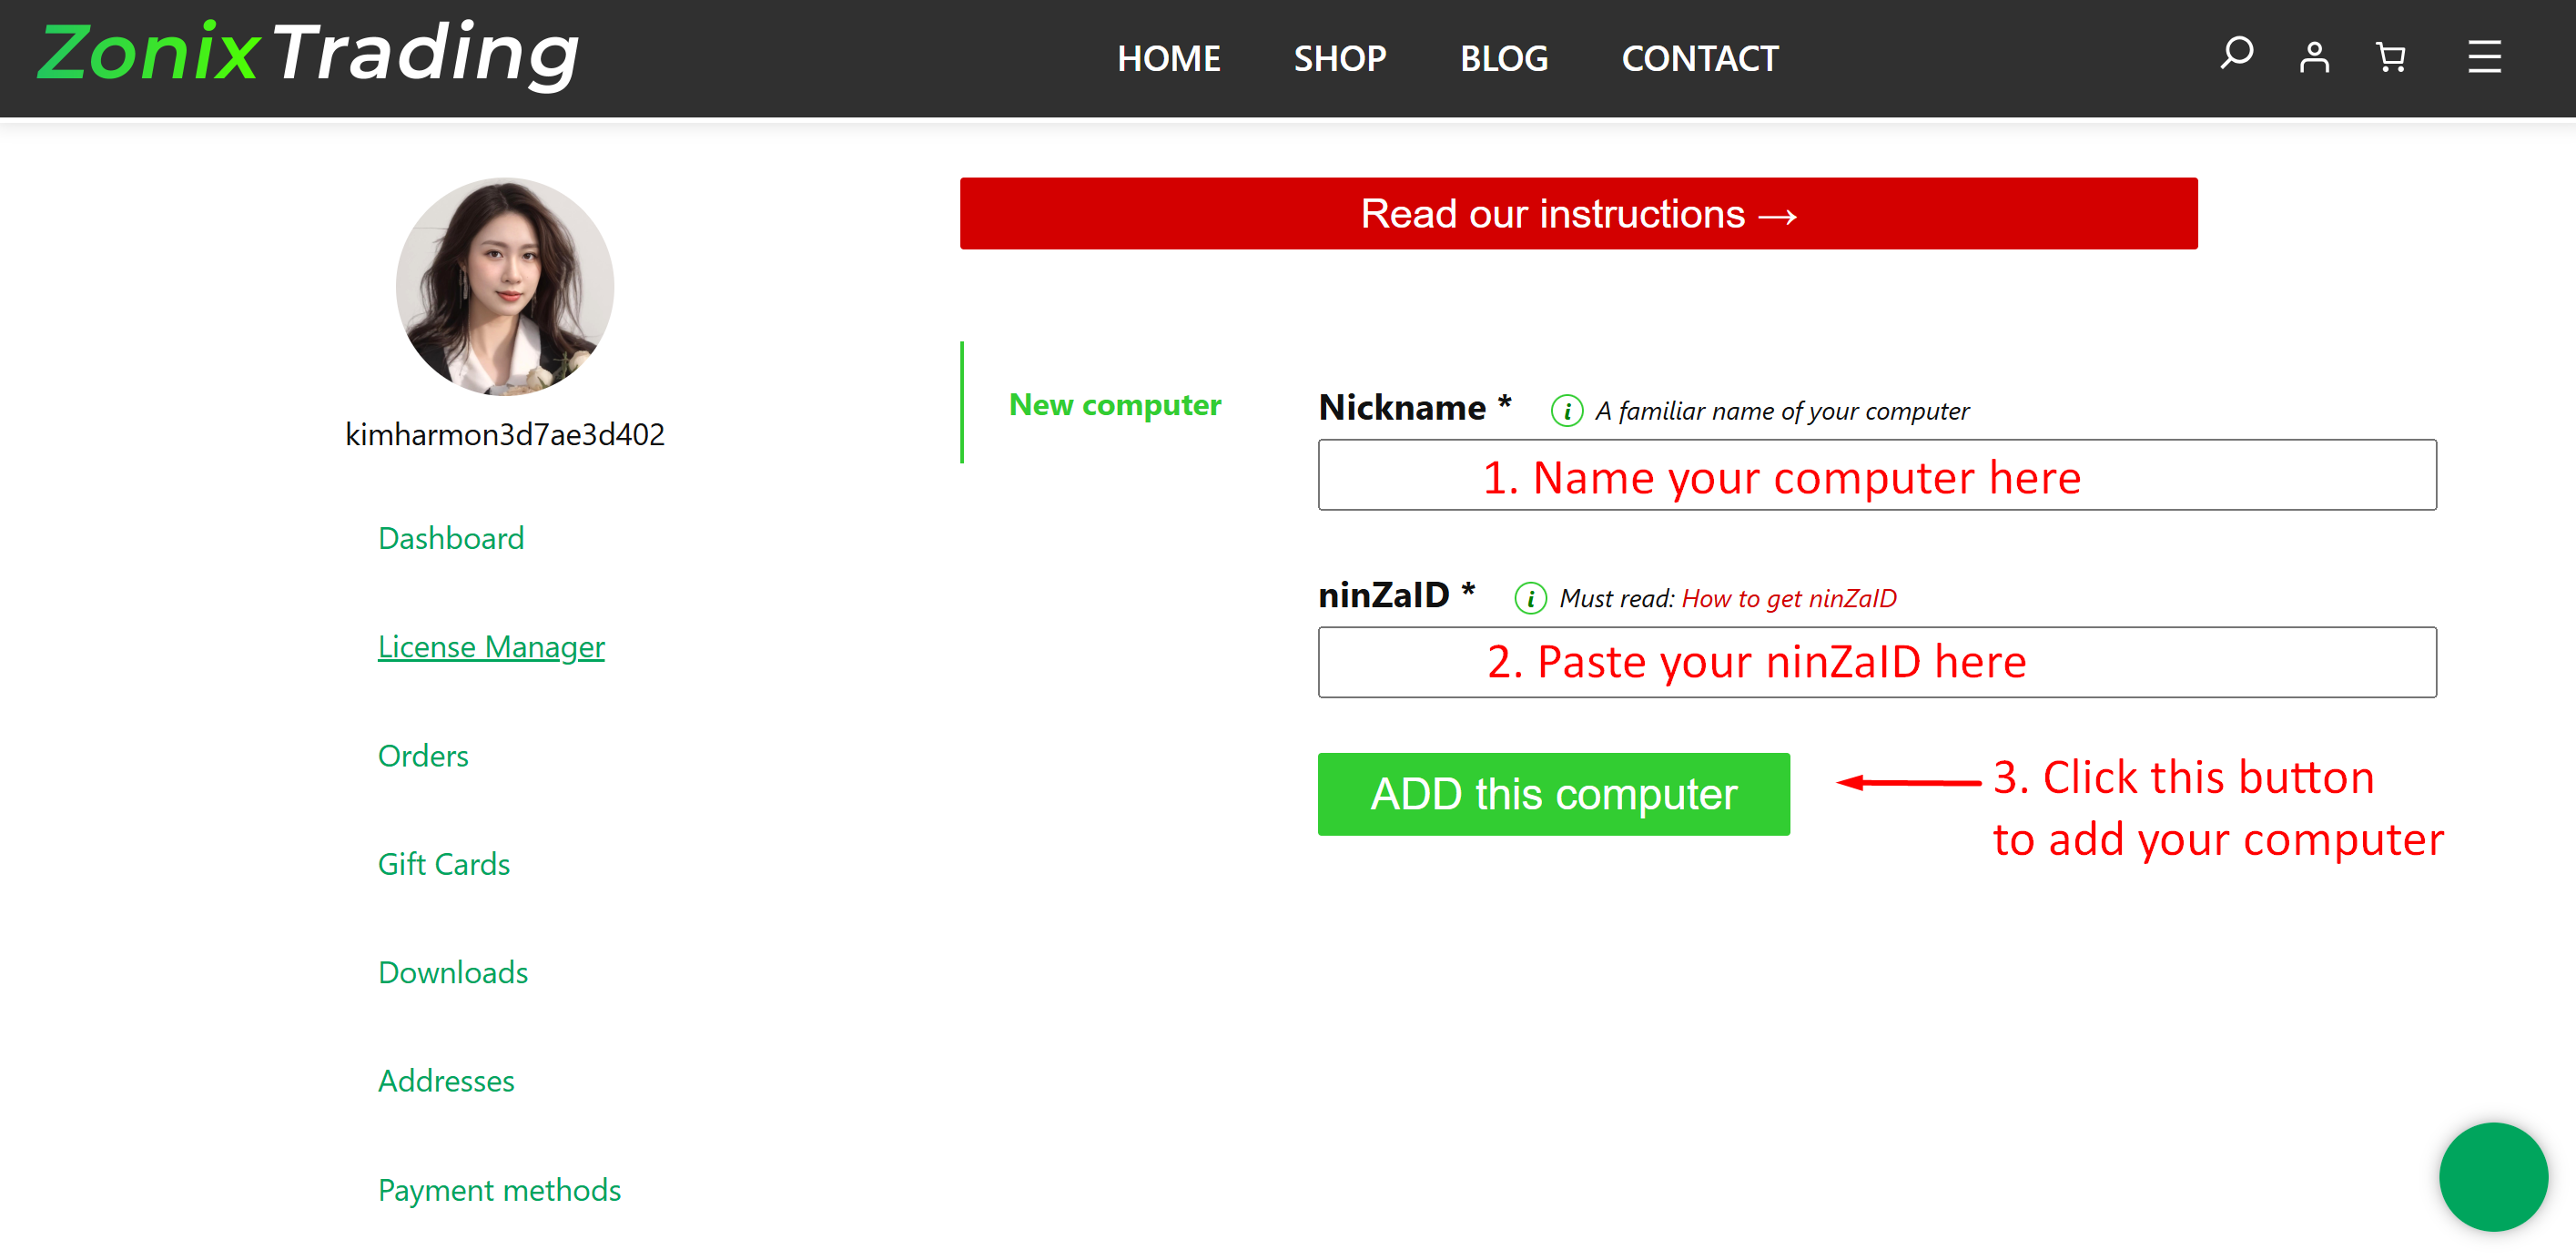Screen dimensions: 2576x1260
Task: Open the CONTACT menu item
Action: (x=1700, y=58)
